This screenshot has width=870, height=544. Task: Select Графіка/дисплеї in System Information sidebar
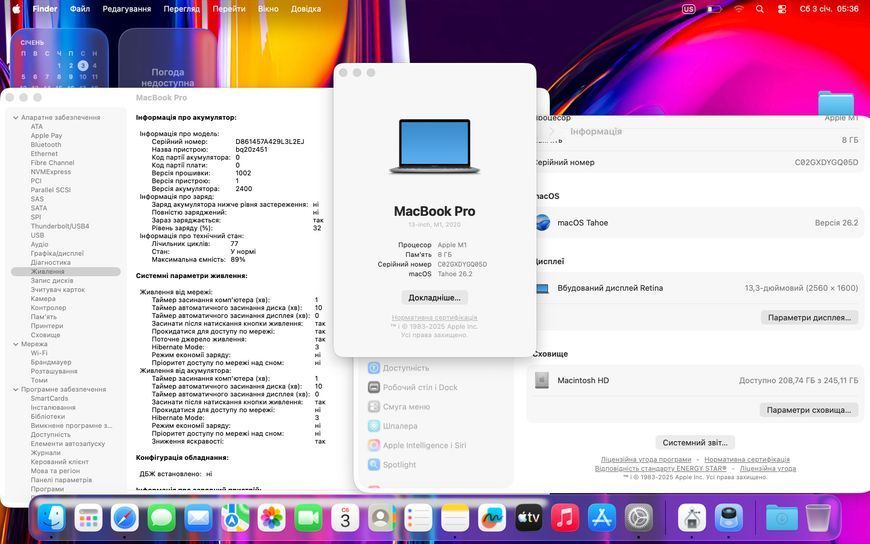pyautogui.click(x=57, y=253)
